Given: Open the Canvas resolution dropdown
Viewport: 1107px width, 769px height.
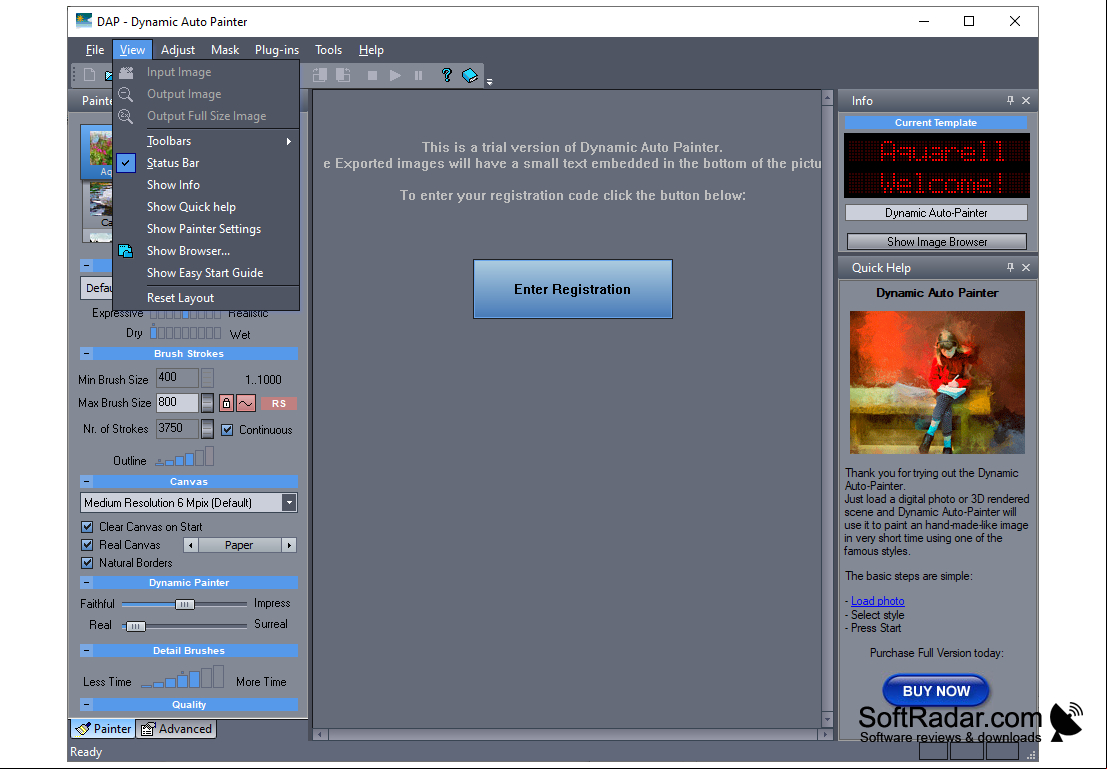Looking at the screenshot, I should [289, 503].
